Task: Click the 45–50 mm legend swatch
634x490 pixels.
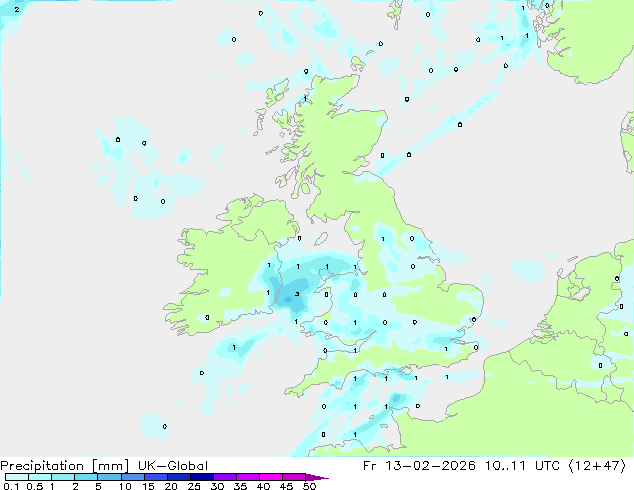Action: (x=294, y=477)
